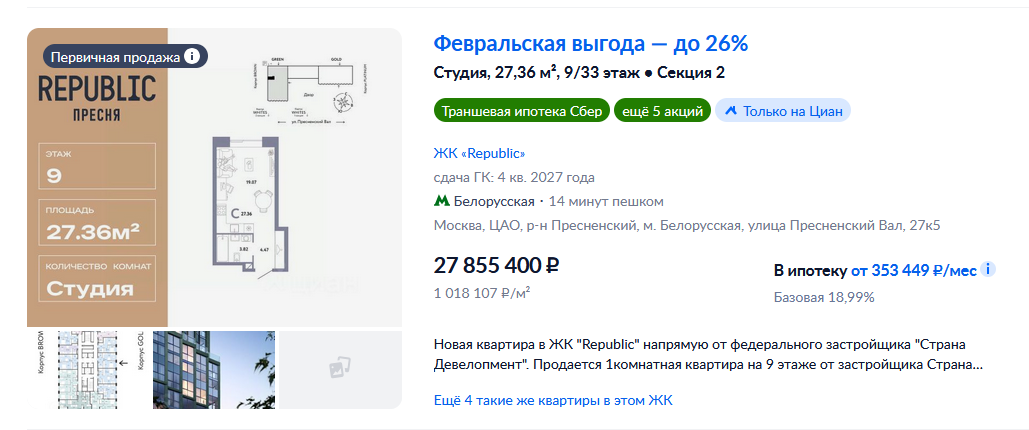Image resolution: width=1029 pixels, height=430 pixels.
Task: Expand the ещё 5 акций promotions badge
Action: [x=661, y=111]
